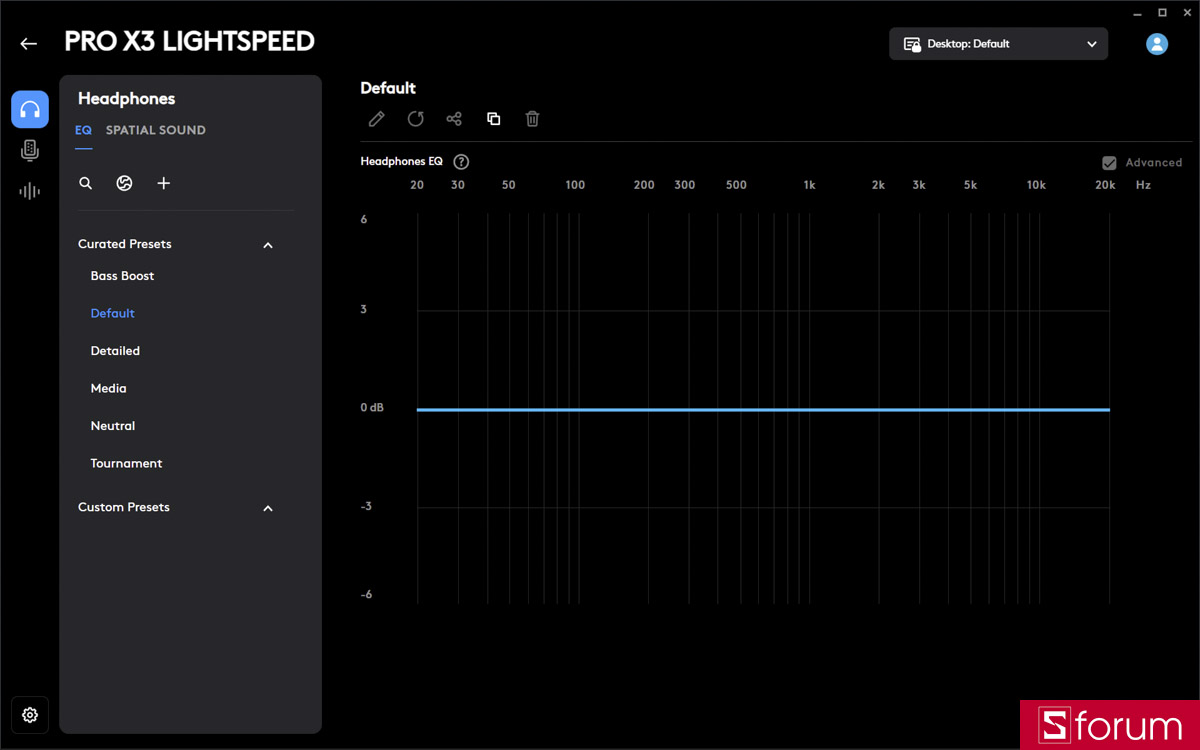The width and height of the screenshot is (1200, 750).
Task: Open settings gear at bottom left
Action: point(30,715)
